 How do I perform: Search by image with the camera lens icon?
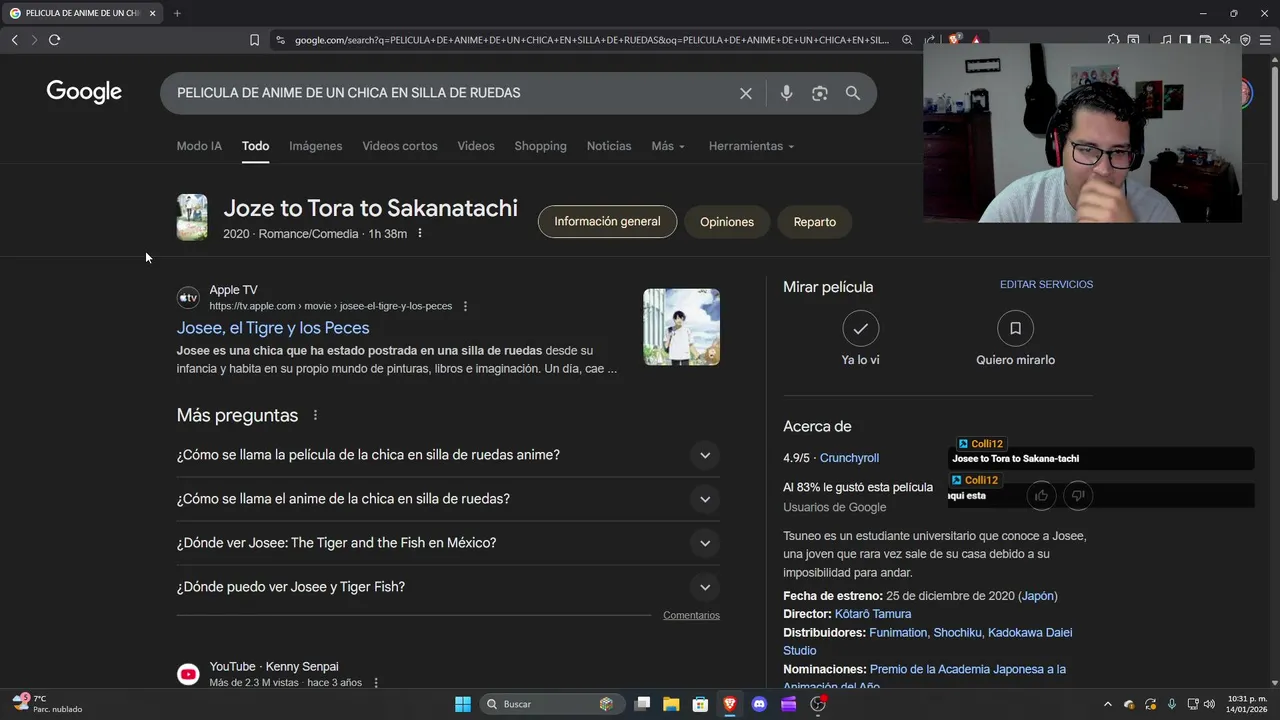(x=820, y=93)
